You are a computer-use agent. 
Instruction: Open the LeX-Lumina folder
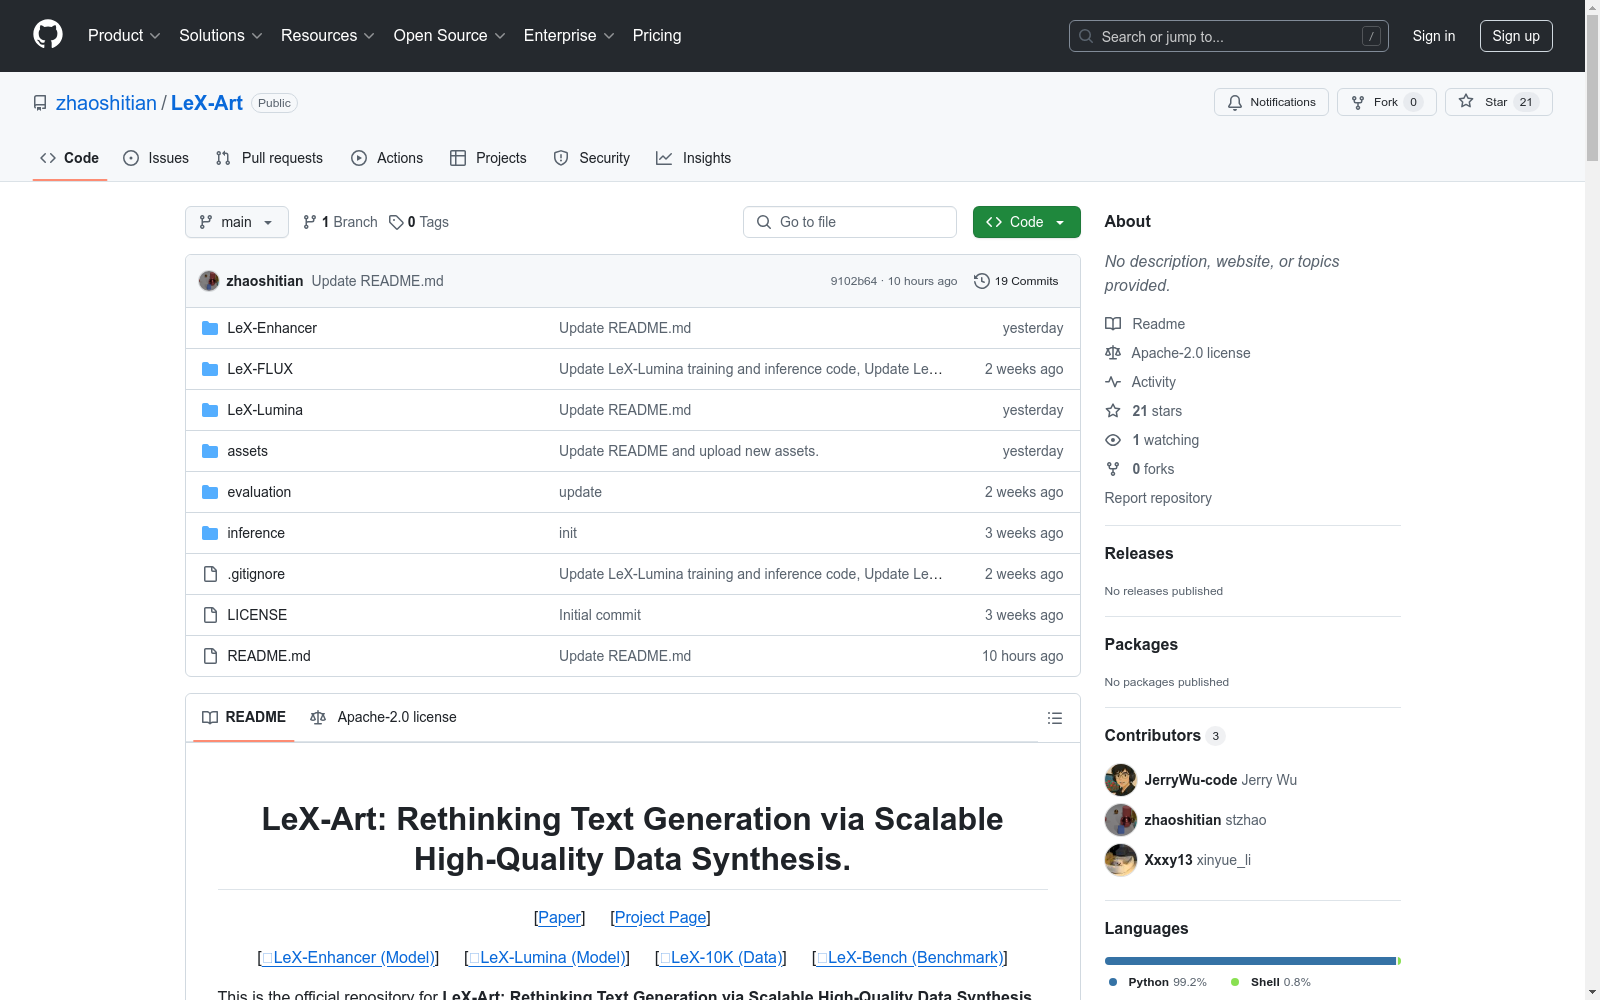[265, 410]
